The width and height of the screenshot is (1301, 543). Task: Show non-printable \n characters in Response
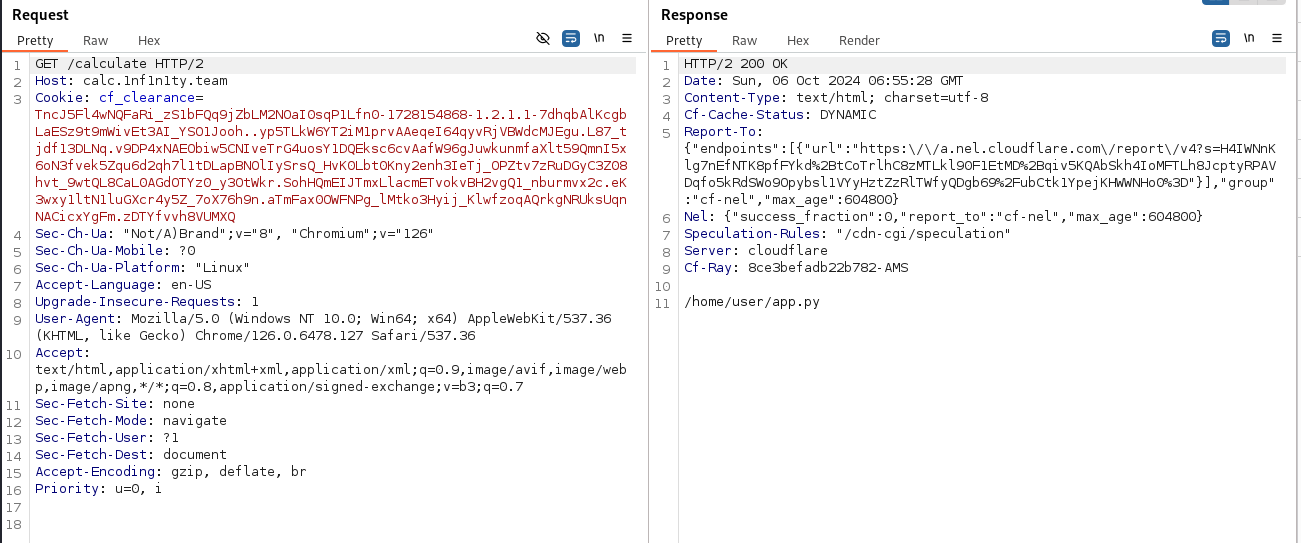1248,38
